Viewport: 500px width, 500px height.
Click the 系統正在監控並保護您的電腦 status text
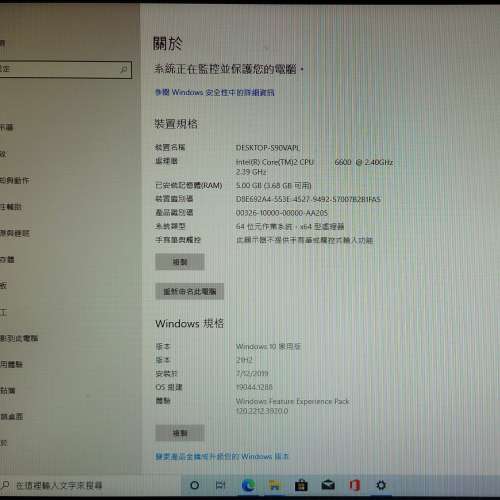click(x=229, y=69)
